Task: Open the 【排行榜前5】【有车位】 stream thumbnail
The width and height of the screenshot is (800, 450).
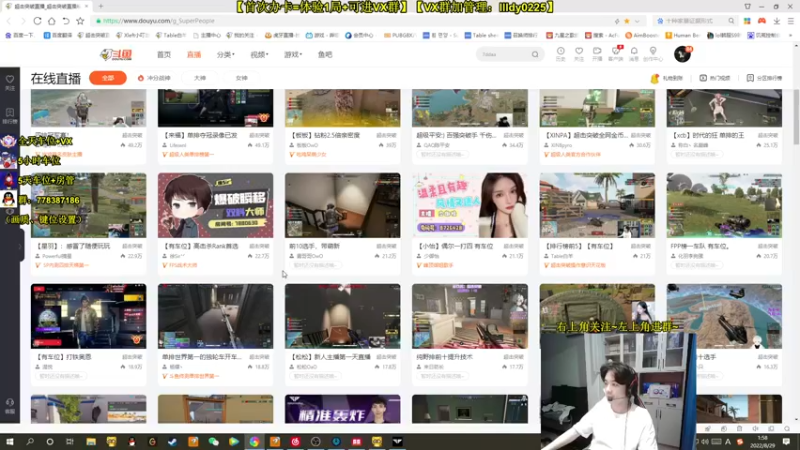Action: 597,205
